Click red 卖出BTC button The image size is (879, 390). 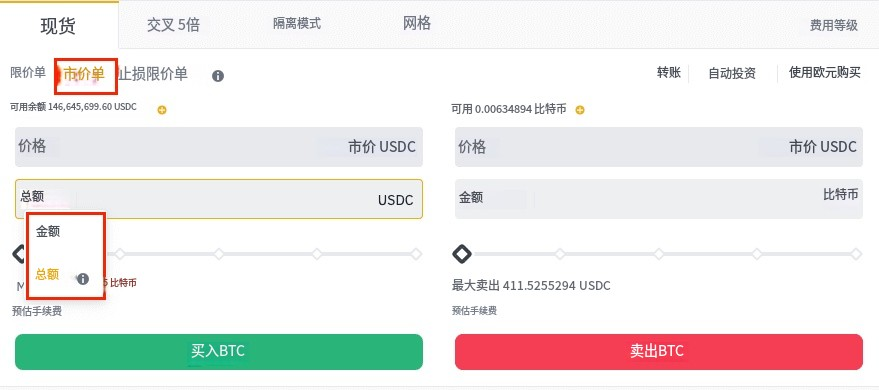click(x=659, y=352)
